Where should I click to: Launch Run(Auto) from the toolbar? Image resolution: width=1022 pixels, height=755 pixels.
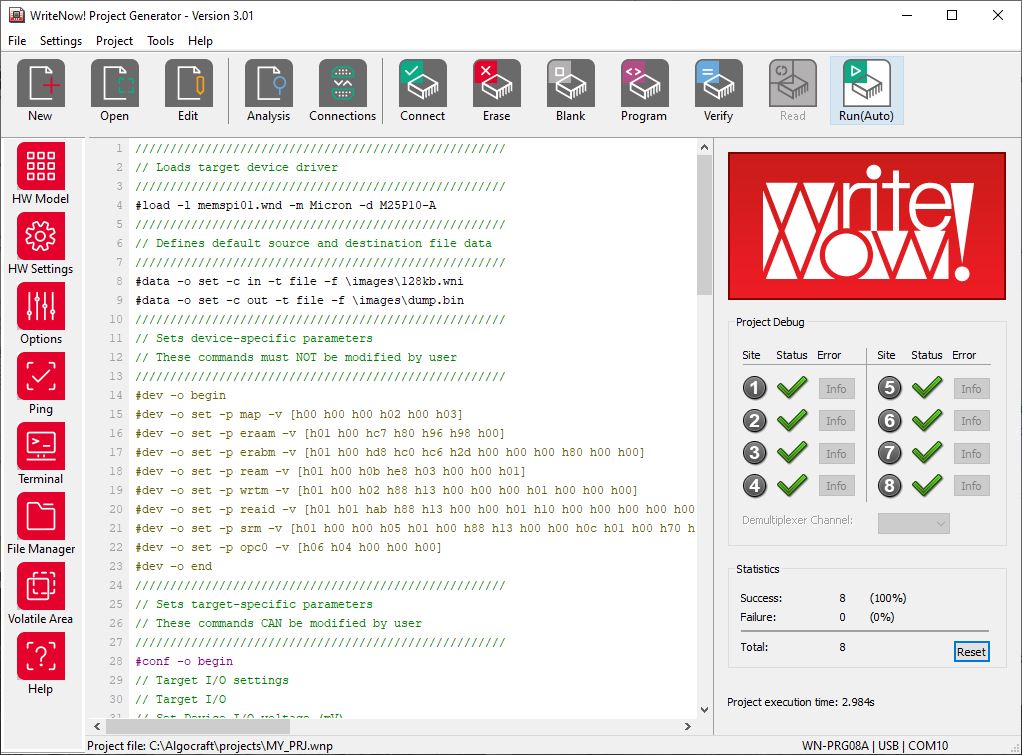point(866,90)
